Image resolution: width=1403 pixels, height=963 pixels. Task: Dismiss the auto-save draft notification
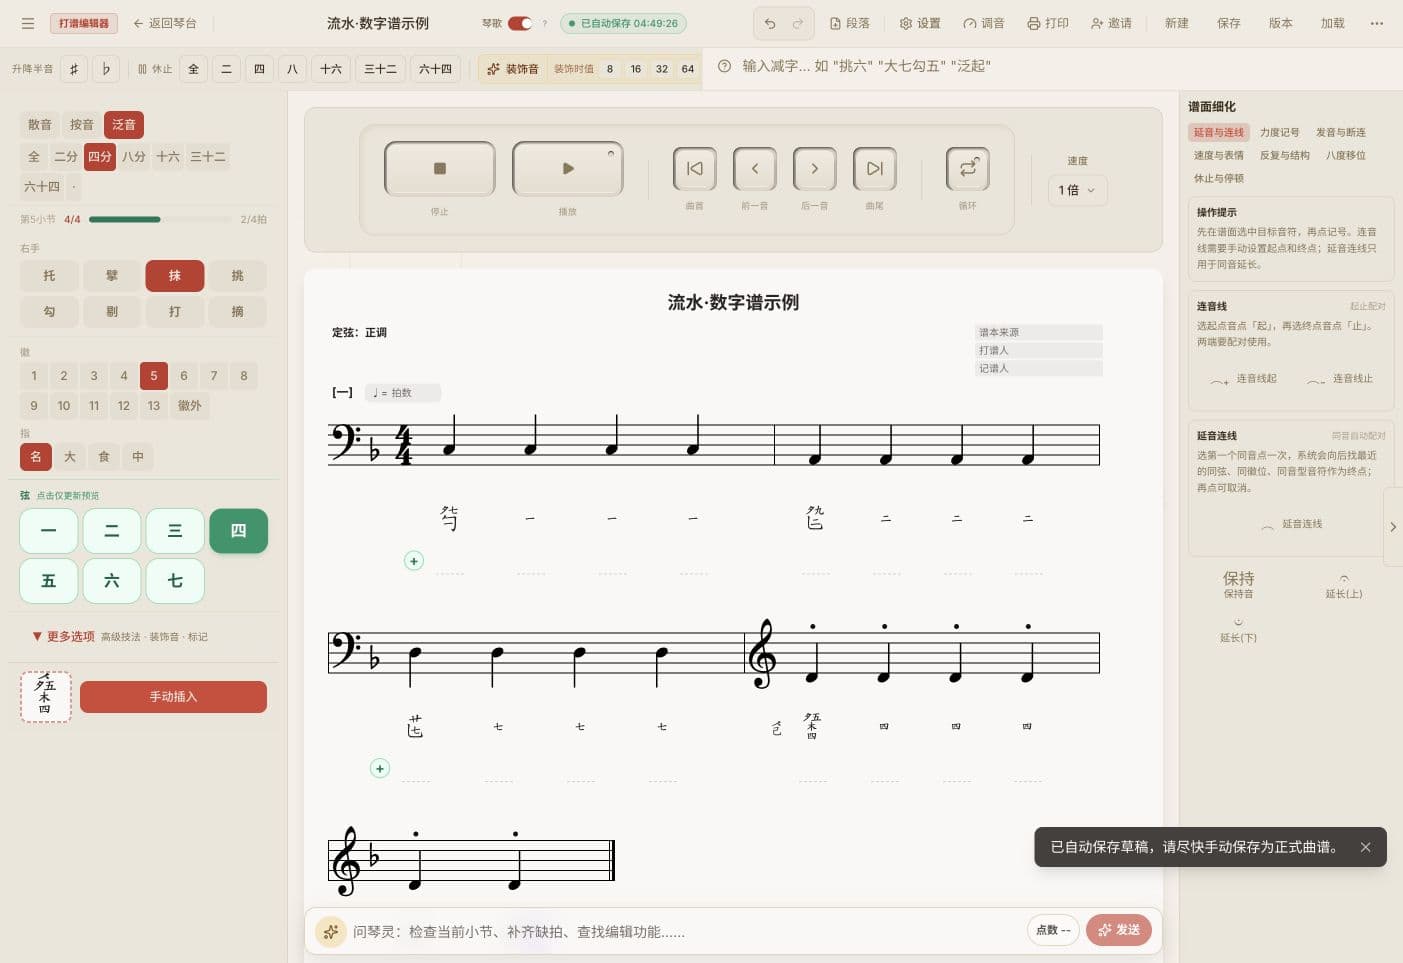1365,847
